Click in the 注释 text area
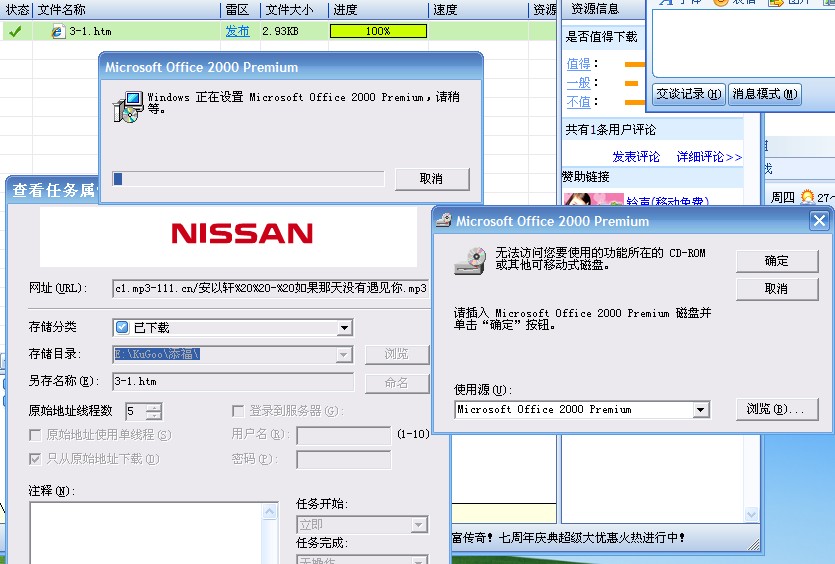Image resolution: width=835 pixels, height=564 pixels. pyautogui.click(x=146, y=533)
